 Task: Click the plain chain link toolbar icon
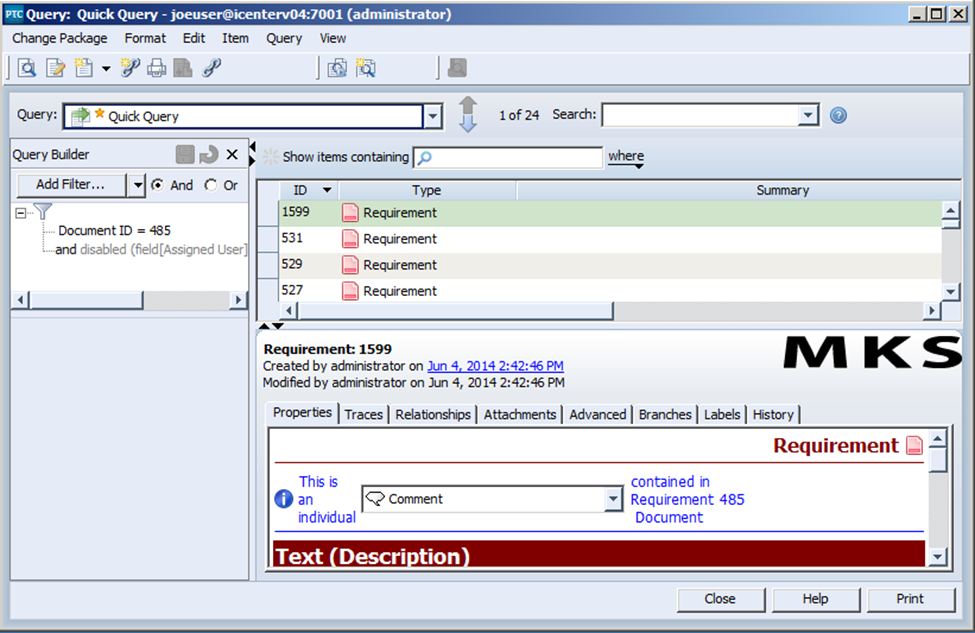[211, 68]
